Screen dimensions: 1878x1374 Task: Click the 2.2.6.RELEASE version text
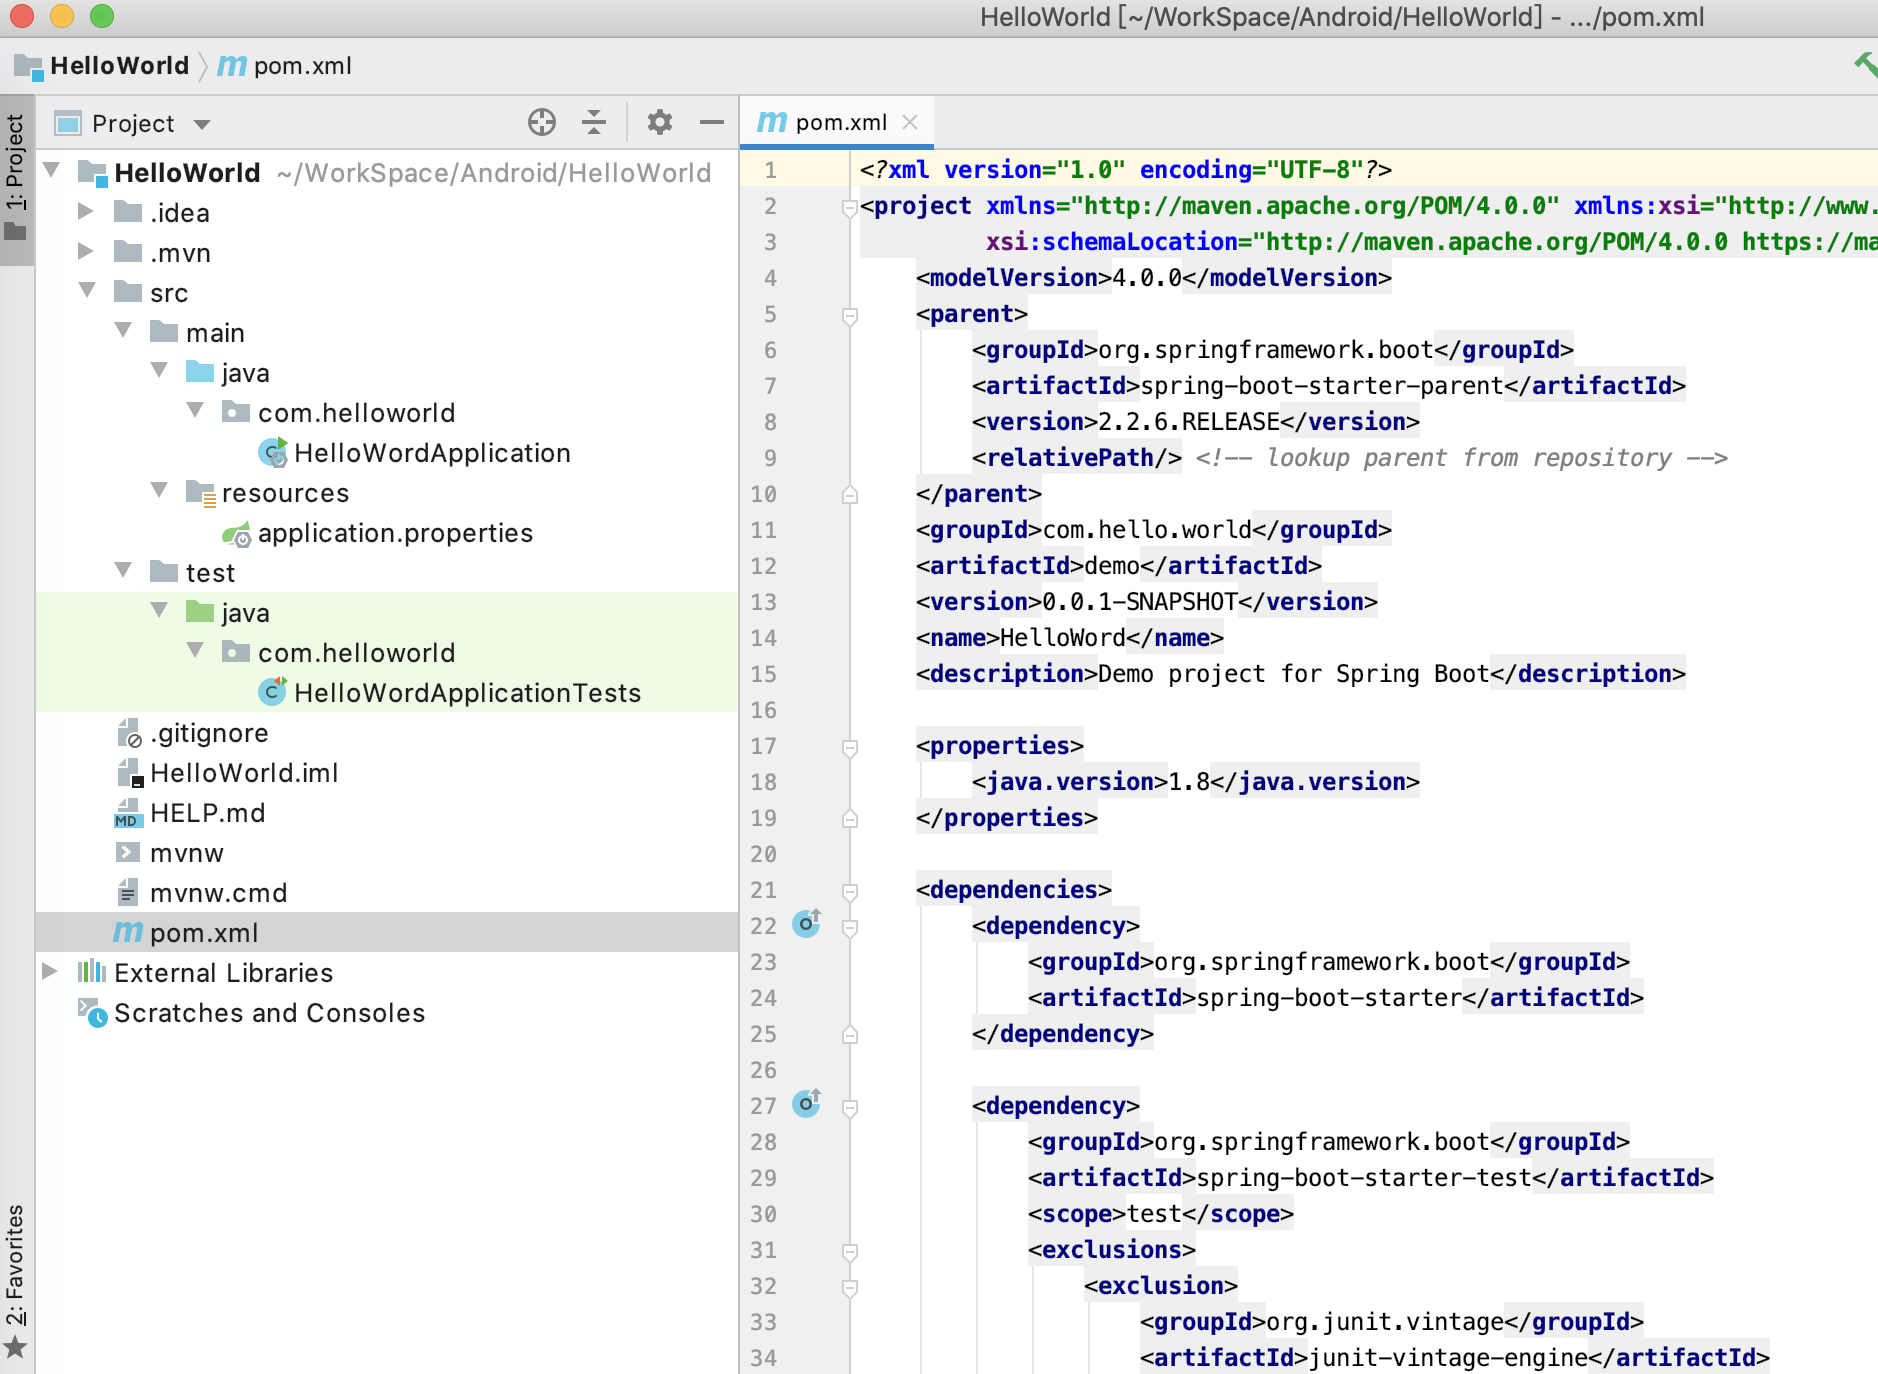click(x=1189, y=422)
